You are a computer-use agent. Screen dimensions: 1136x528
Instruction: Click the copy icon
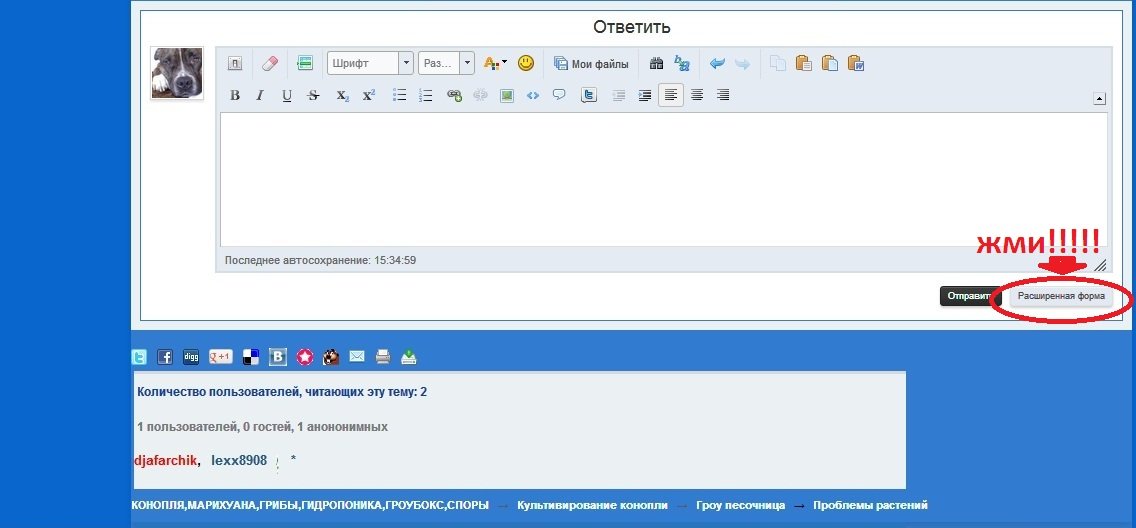778,64
